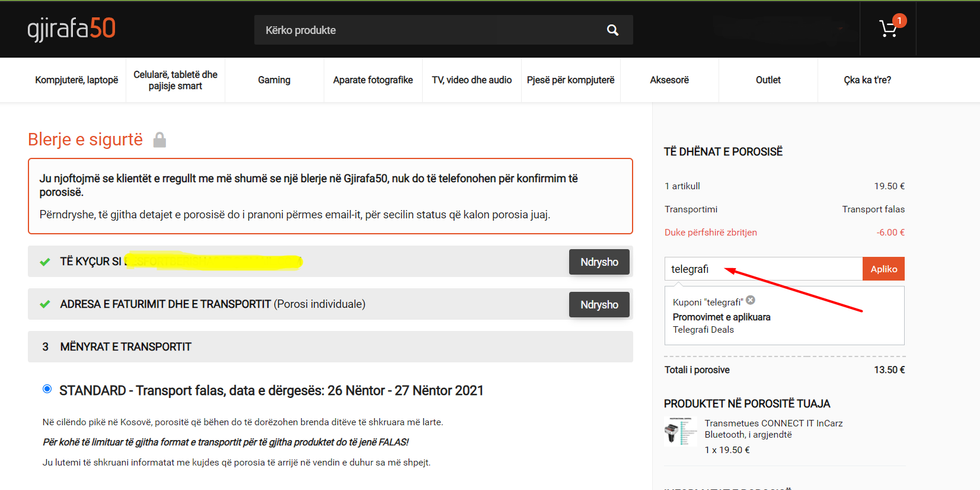This screenshot has height=490, width=980.
Task: Open Celularë, tabletë dhe pajisje smart menu
Action: point(175,80)
